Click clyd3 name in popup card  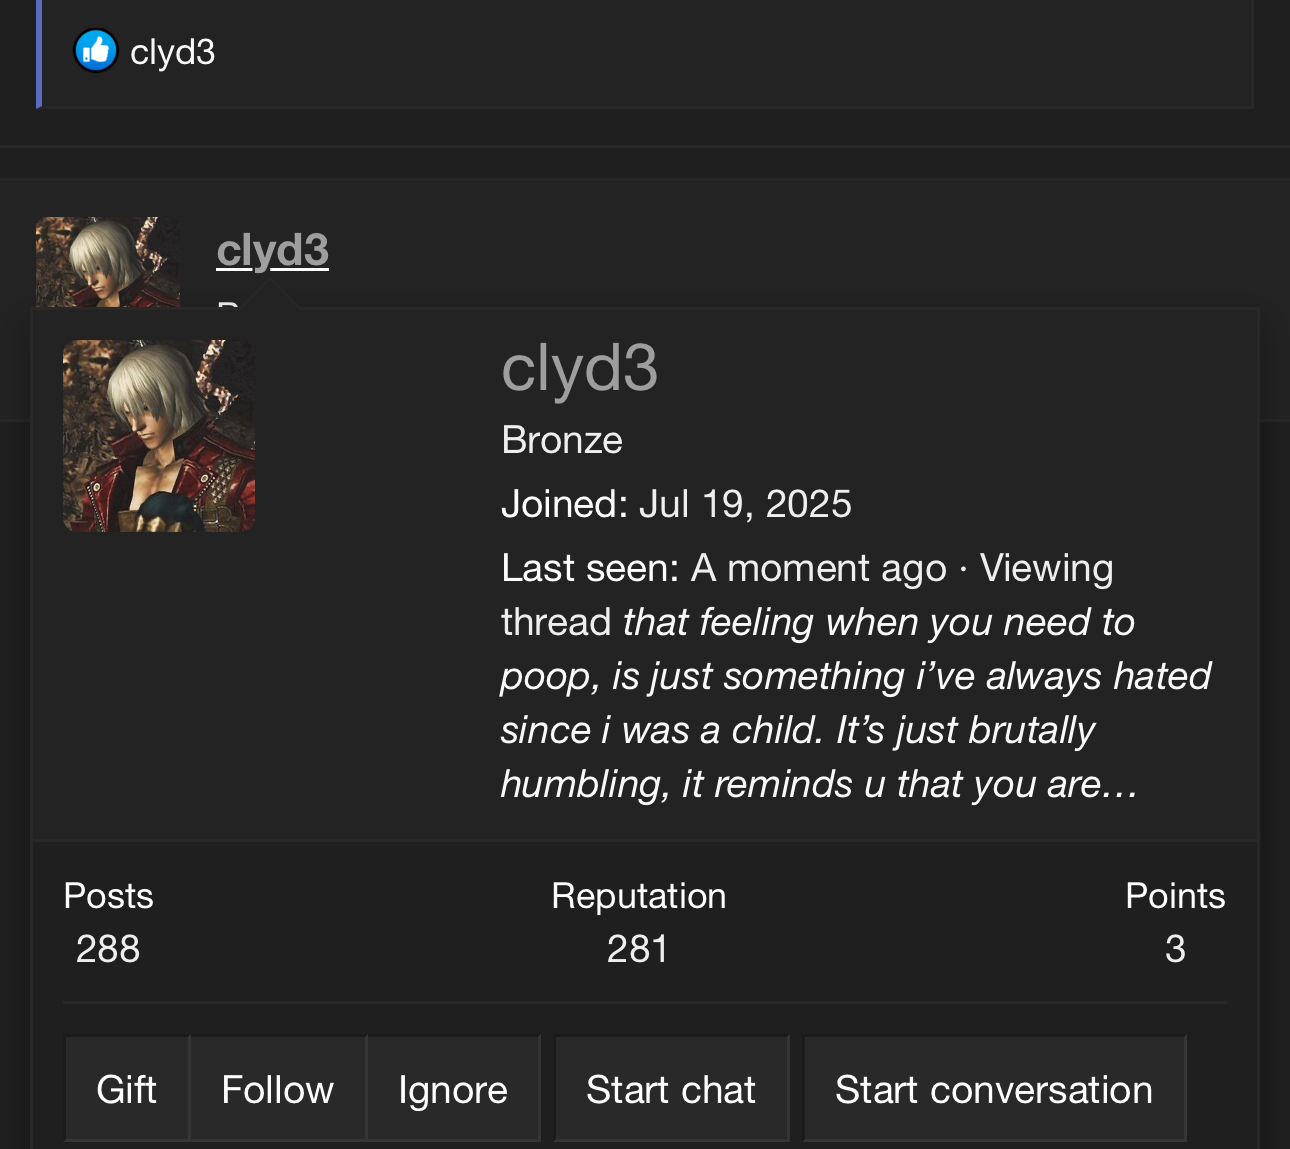[579, 368]
